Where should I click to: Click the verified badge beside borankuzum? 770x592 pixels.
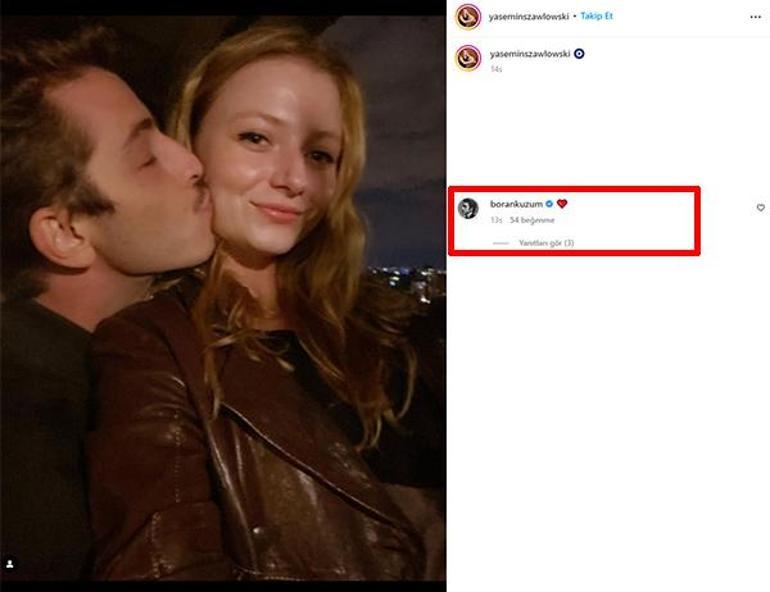pyautogui.click(x=549, y=204)
